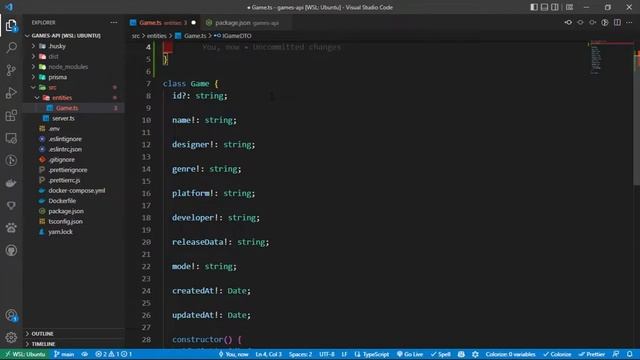This screenshot has width=640, height=360.
Task: Open the Explorer view in the activity bar
Action: coord(11,26)
